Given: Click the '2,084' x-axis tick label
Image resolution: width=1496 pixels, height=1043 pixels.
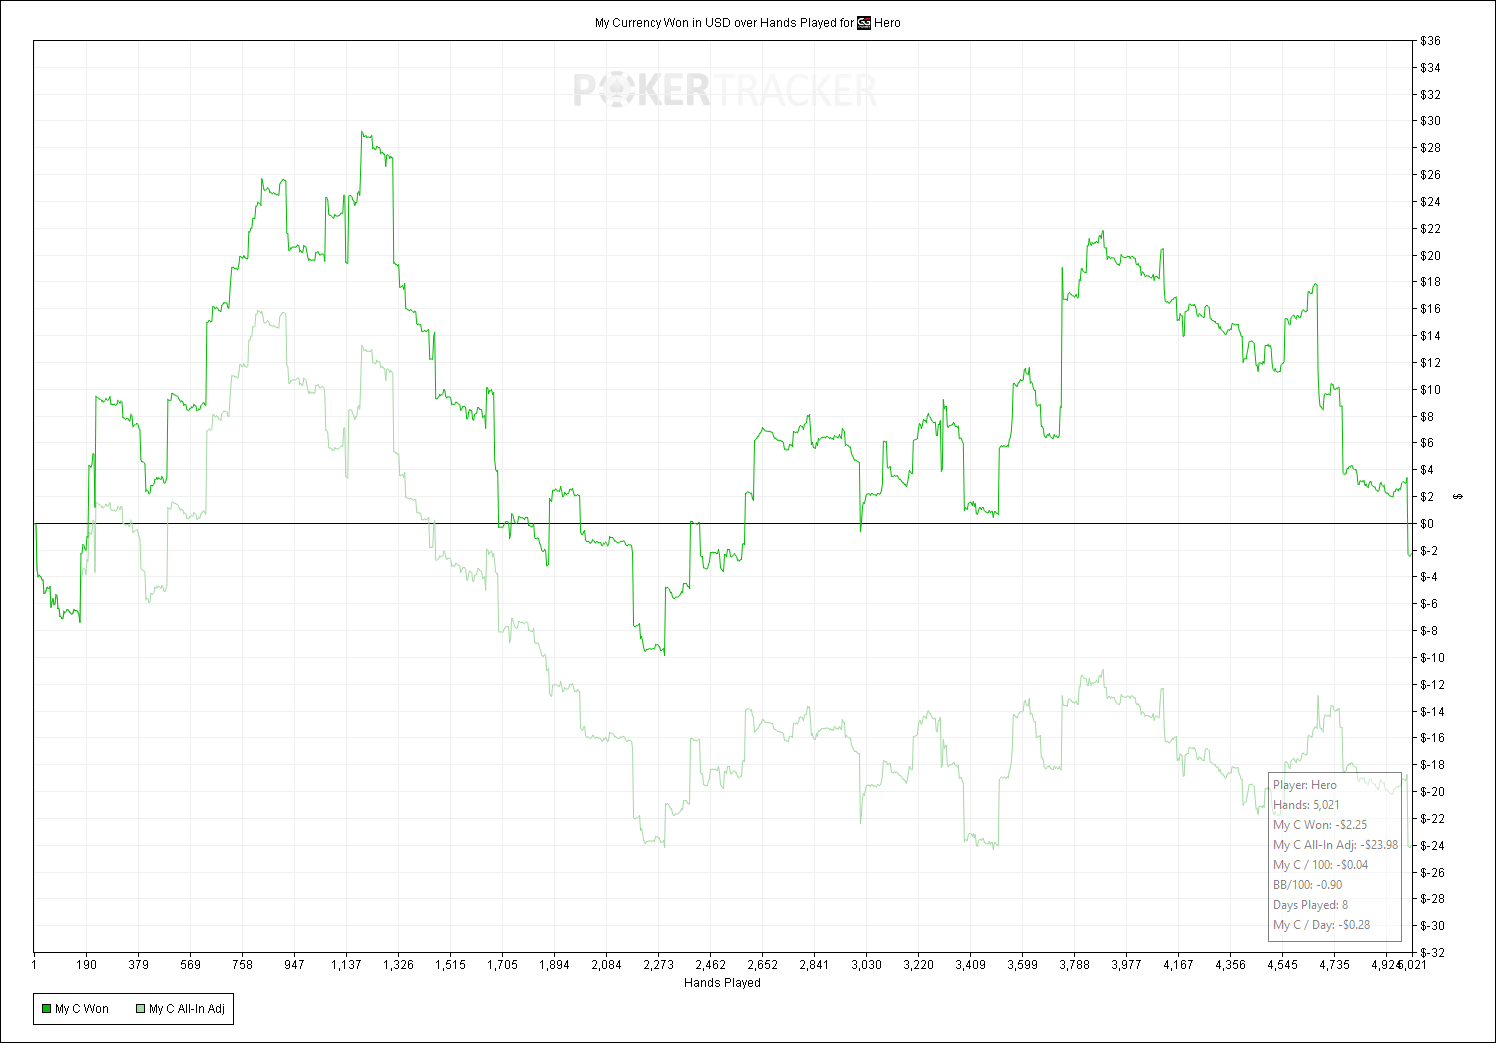Looking at the screenshot, I should coord(607,965).
